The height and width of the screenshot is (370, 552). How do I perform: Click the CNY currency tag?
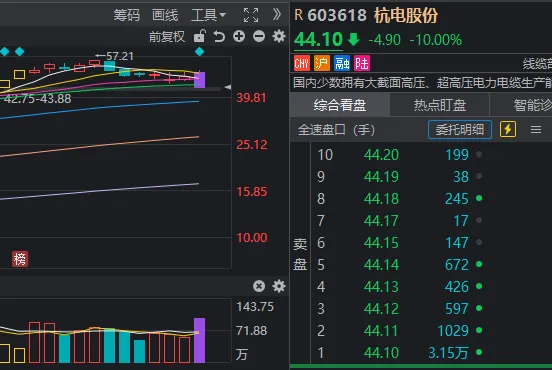click(302, 64)
